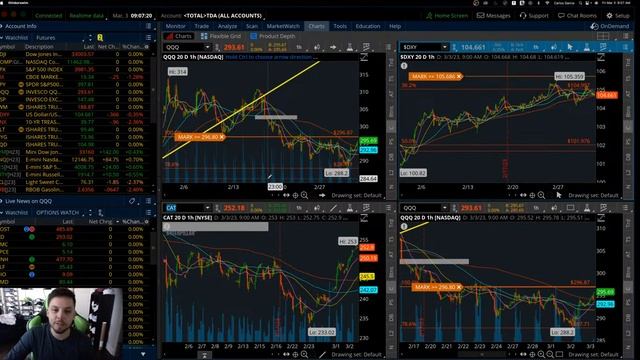Switch to the Analyze tab
The width and height of the screenshot is (640, 360).
(x=227, y=26)
